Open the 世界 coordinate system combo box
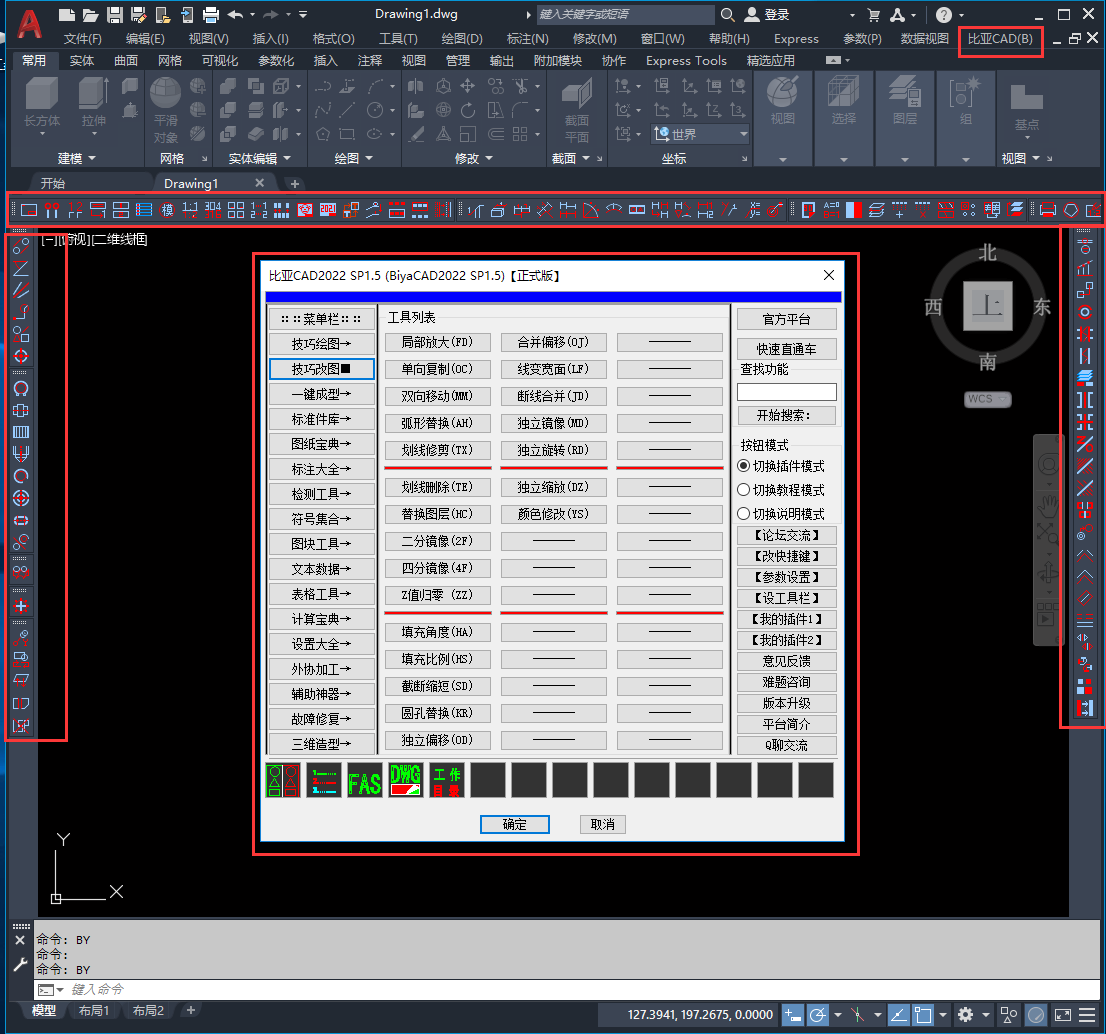 tap(700, 134)
